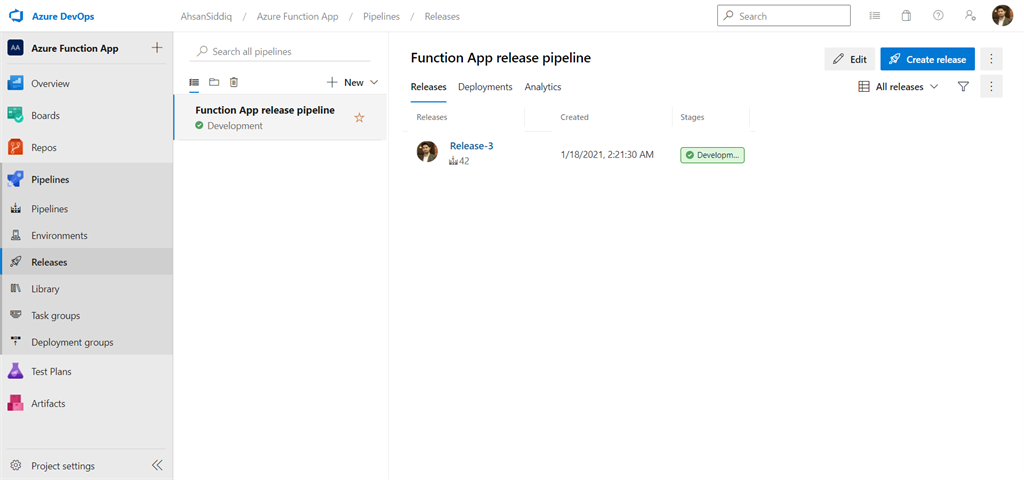Click Pipelines breadcrumb link

381,16
